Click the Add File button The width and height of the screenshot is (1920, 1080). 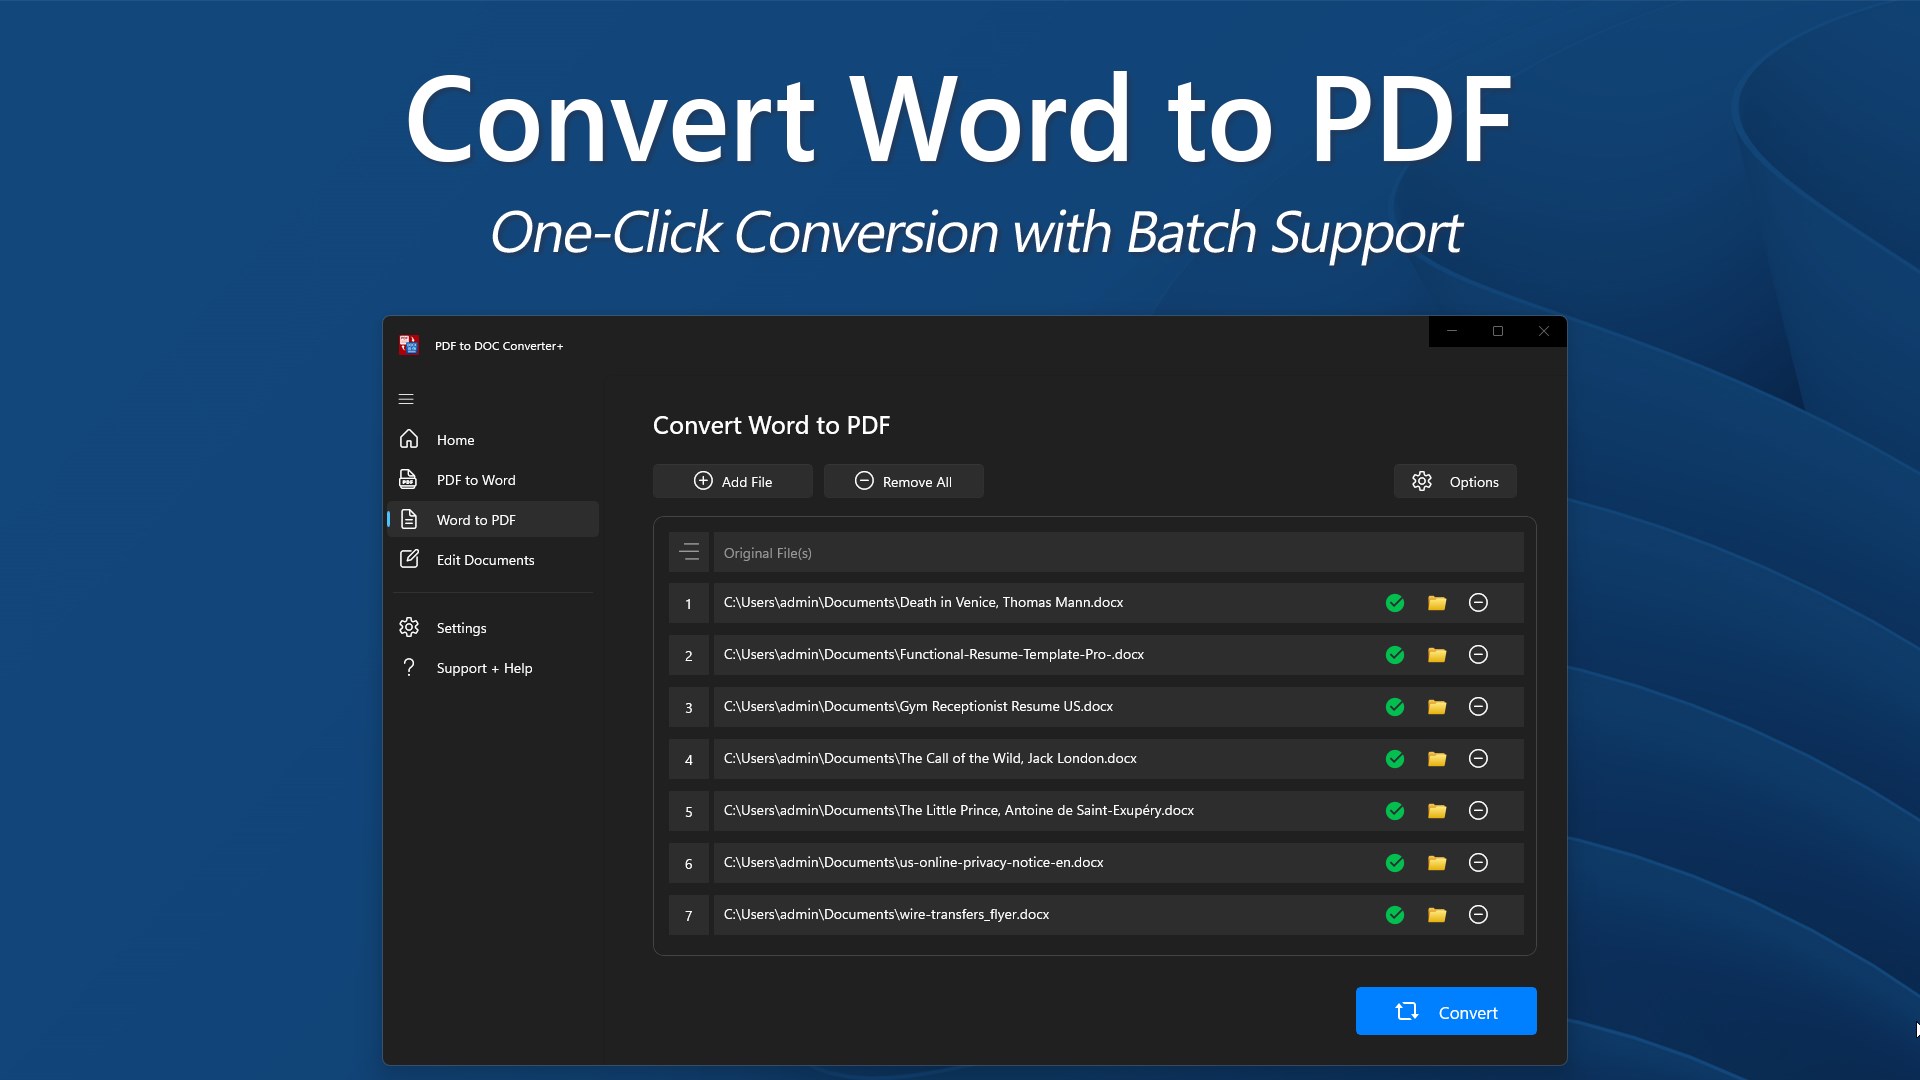click(x=733, y=481)
